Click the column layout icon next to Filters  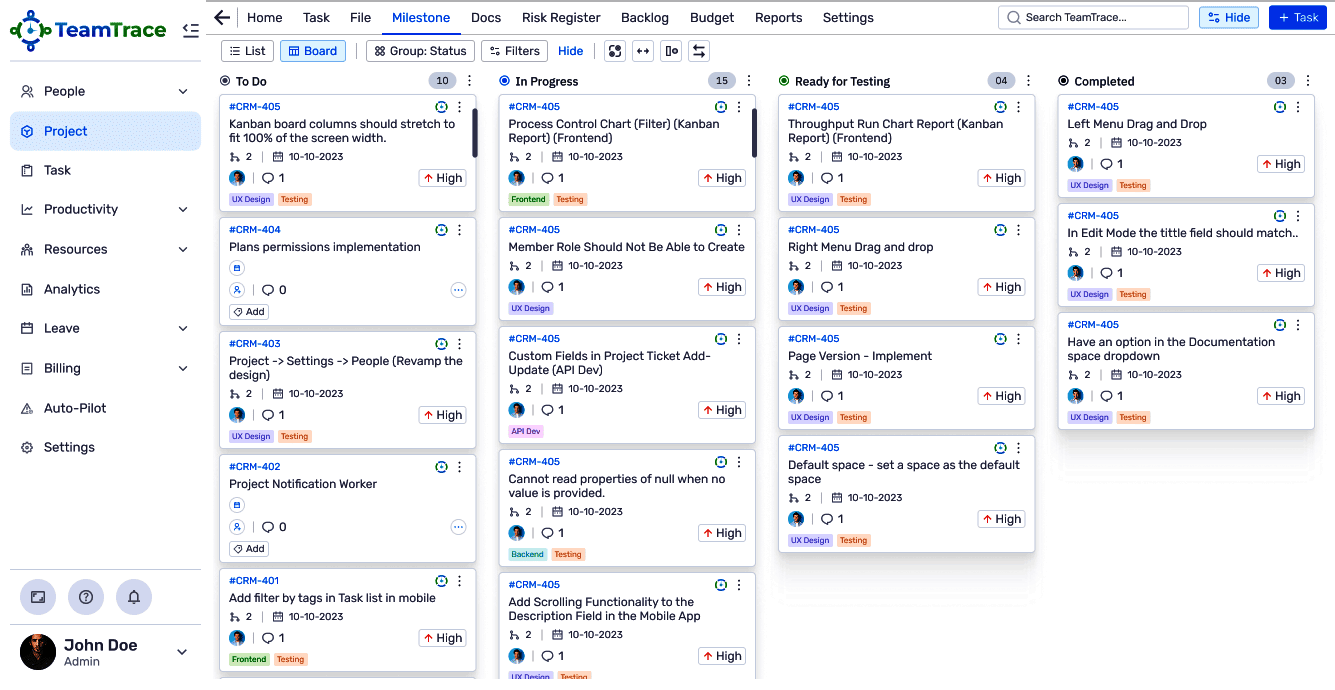670,51
